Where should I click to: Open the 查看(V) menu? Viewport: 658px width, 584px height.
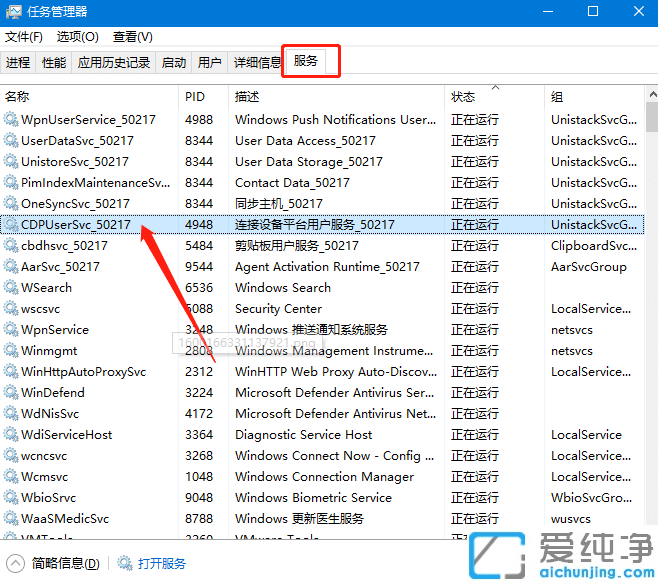point(133,37)
